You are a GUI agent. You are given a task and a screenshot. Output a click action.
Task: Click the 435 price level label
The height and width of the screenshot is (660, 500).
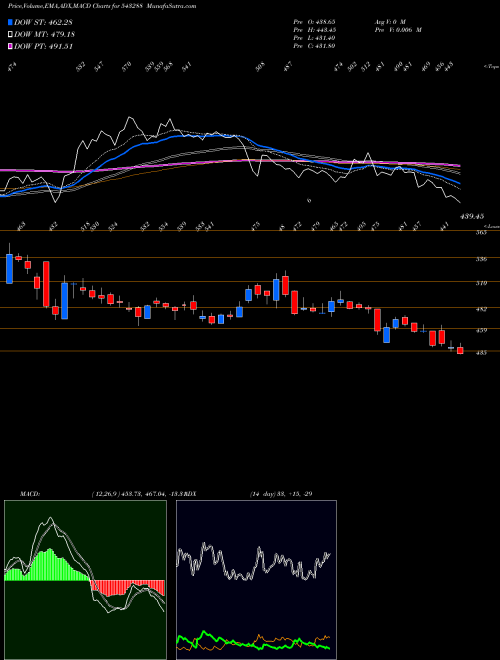tap(481, 353)
